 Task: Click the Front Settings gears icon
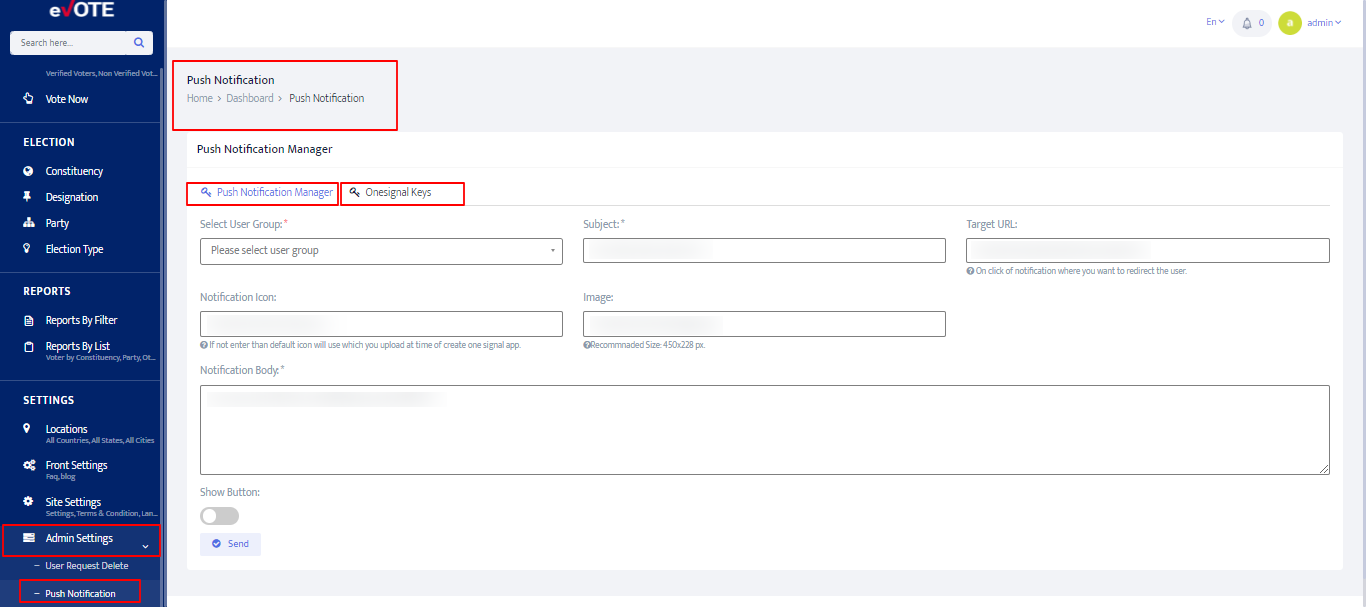point(29,465)
